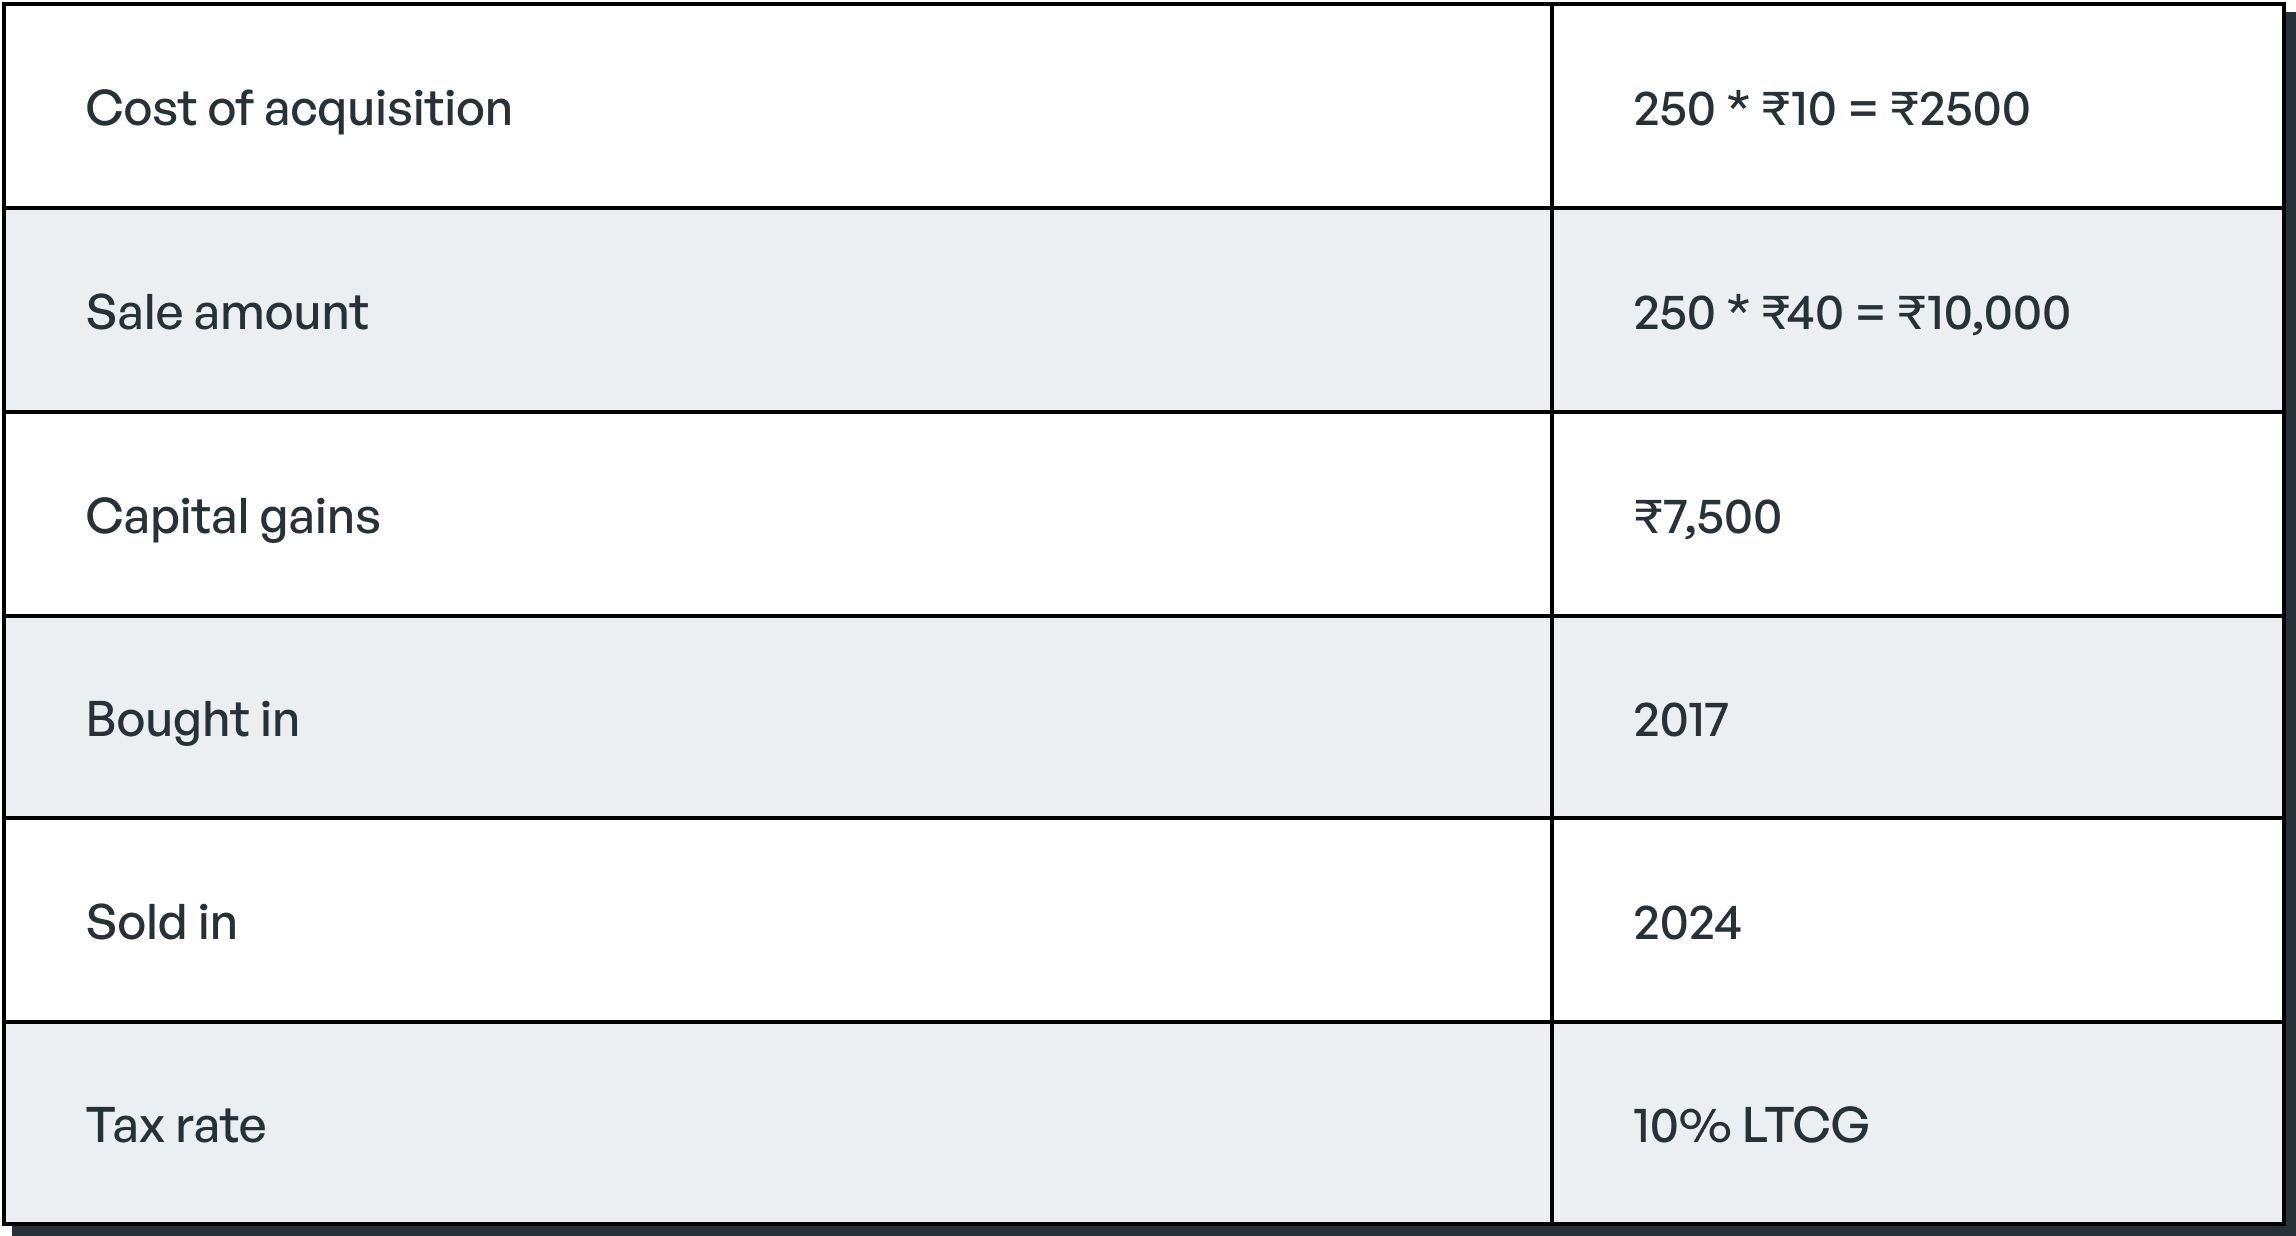Image resolution: width=2296 pixels, height=1236 pixels.
Task: Select the 'Cost of acquisition' label cell
Action: tap(777, 107)
